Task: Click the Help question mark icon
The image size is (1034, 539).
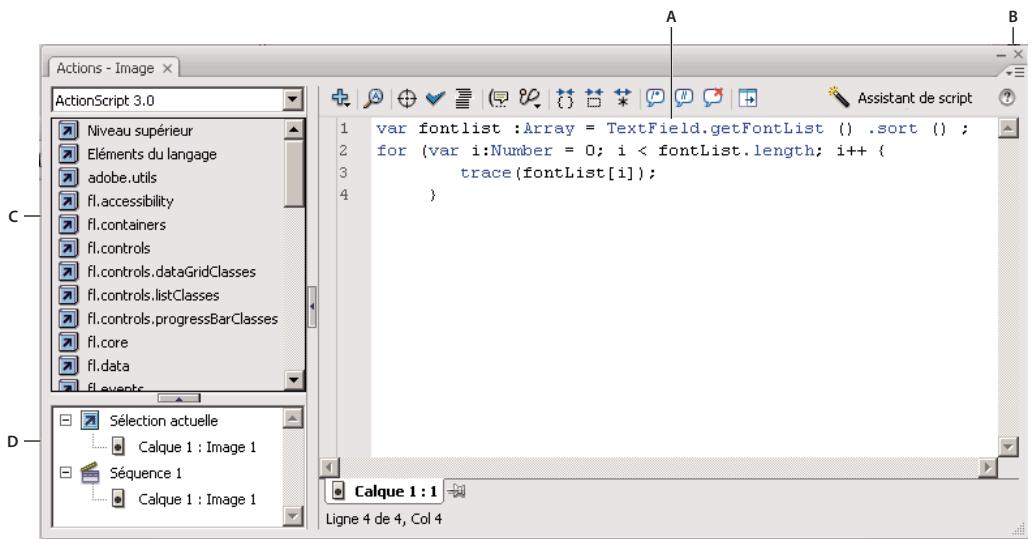Action: tap(1006, 98)
